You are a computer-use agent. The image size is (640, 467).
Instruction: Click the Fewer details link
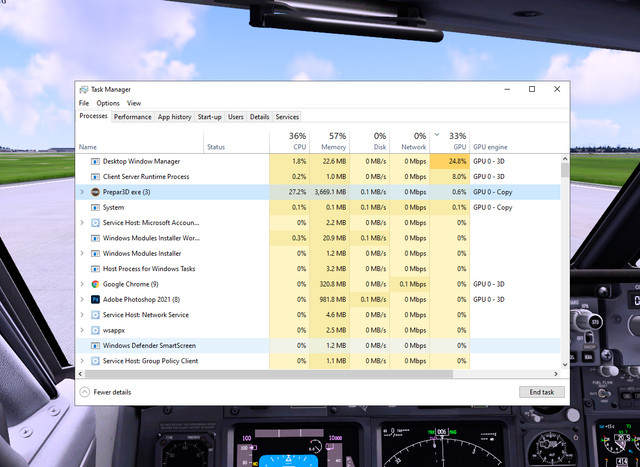tap(112, 392)
